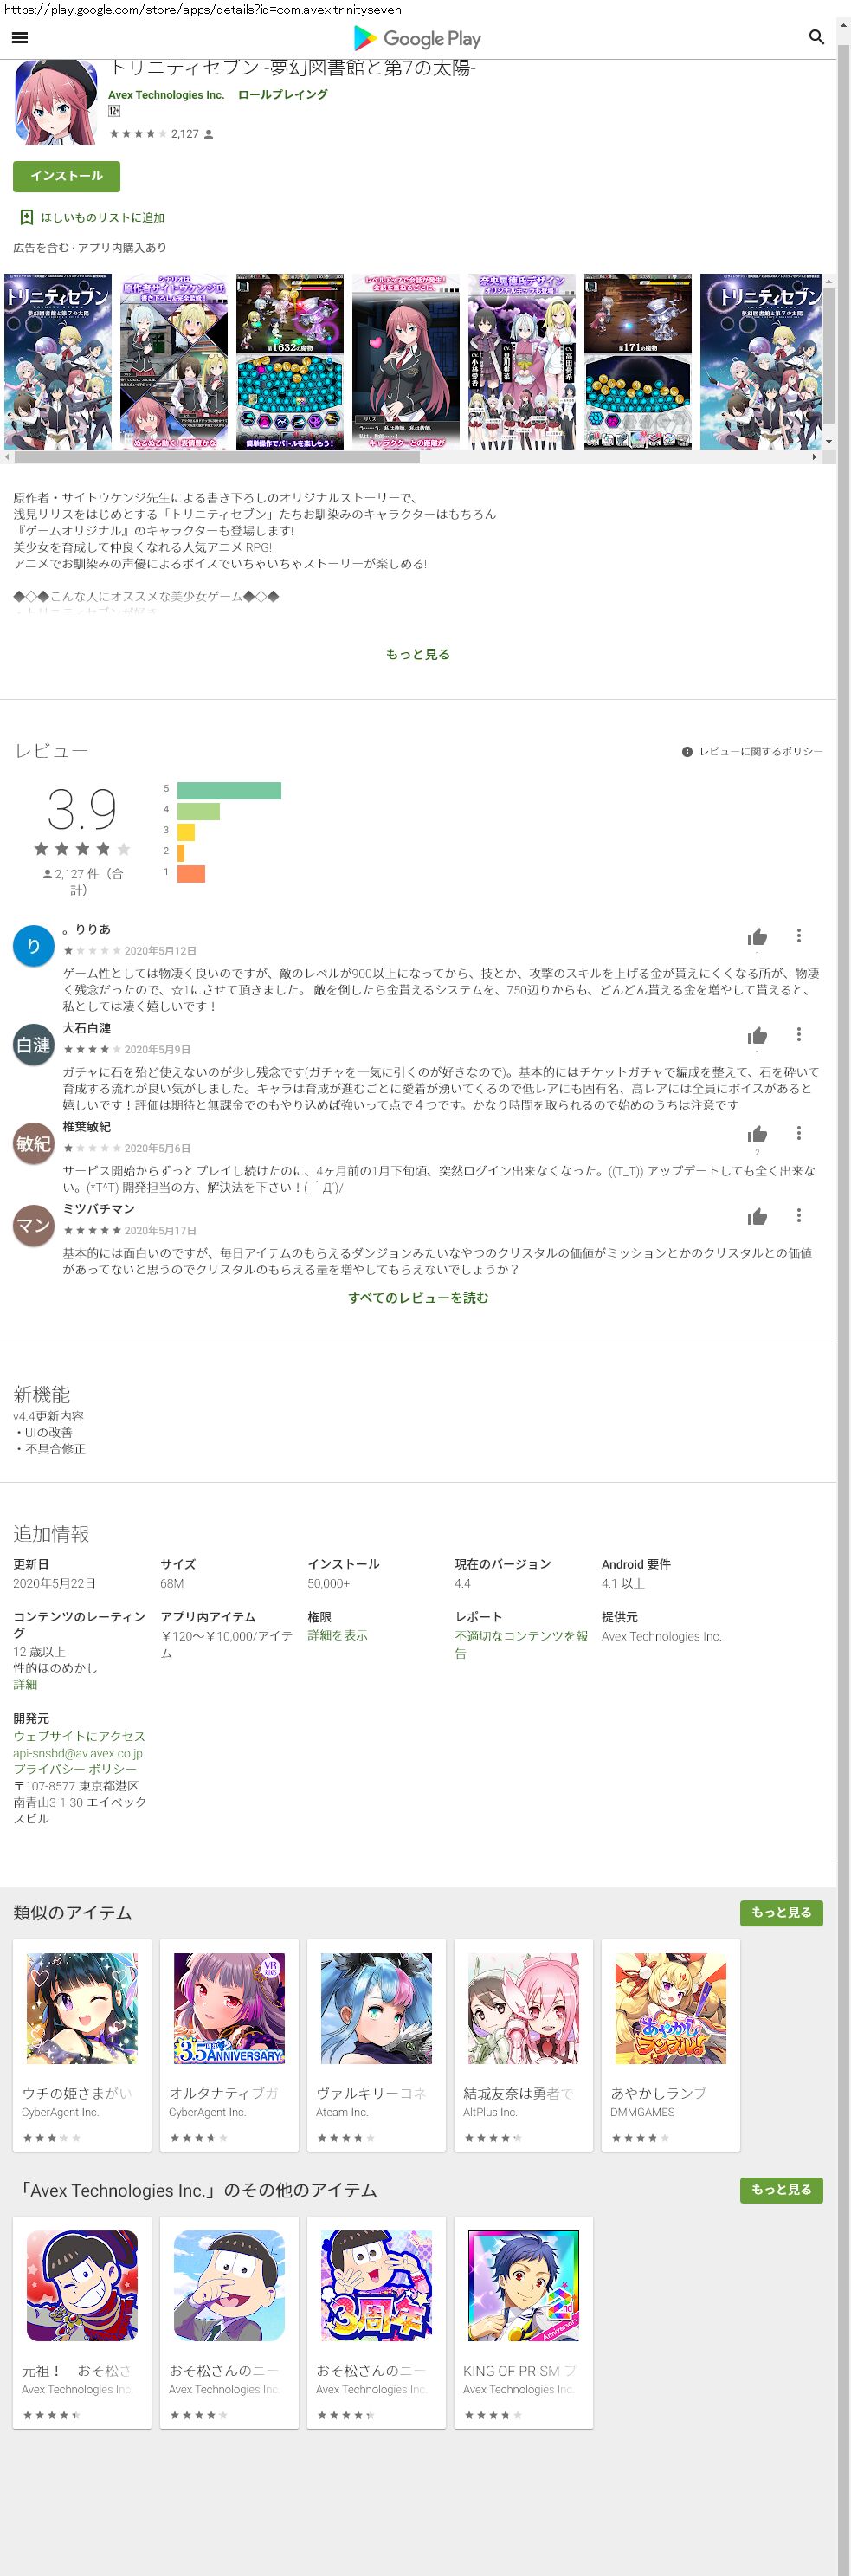The width and height of the screenshot is (851, 2576).
Task: Open options menu for 大石白漣's review
Action: click(x=798, y=1035)
